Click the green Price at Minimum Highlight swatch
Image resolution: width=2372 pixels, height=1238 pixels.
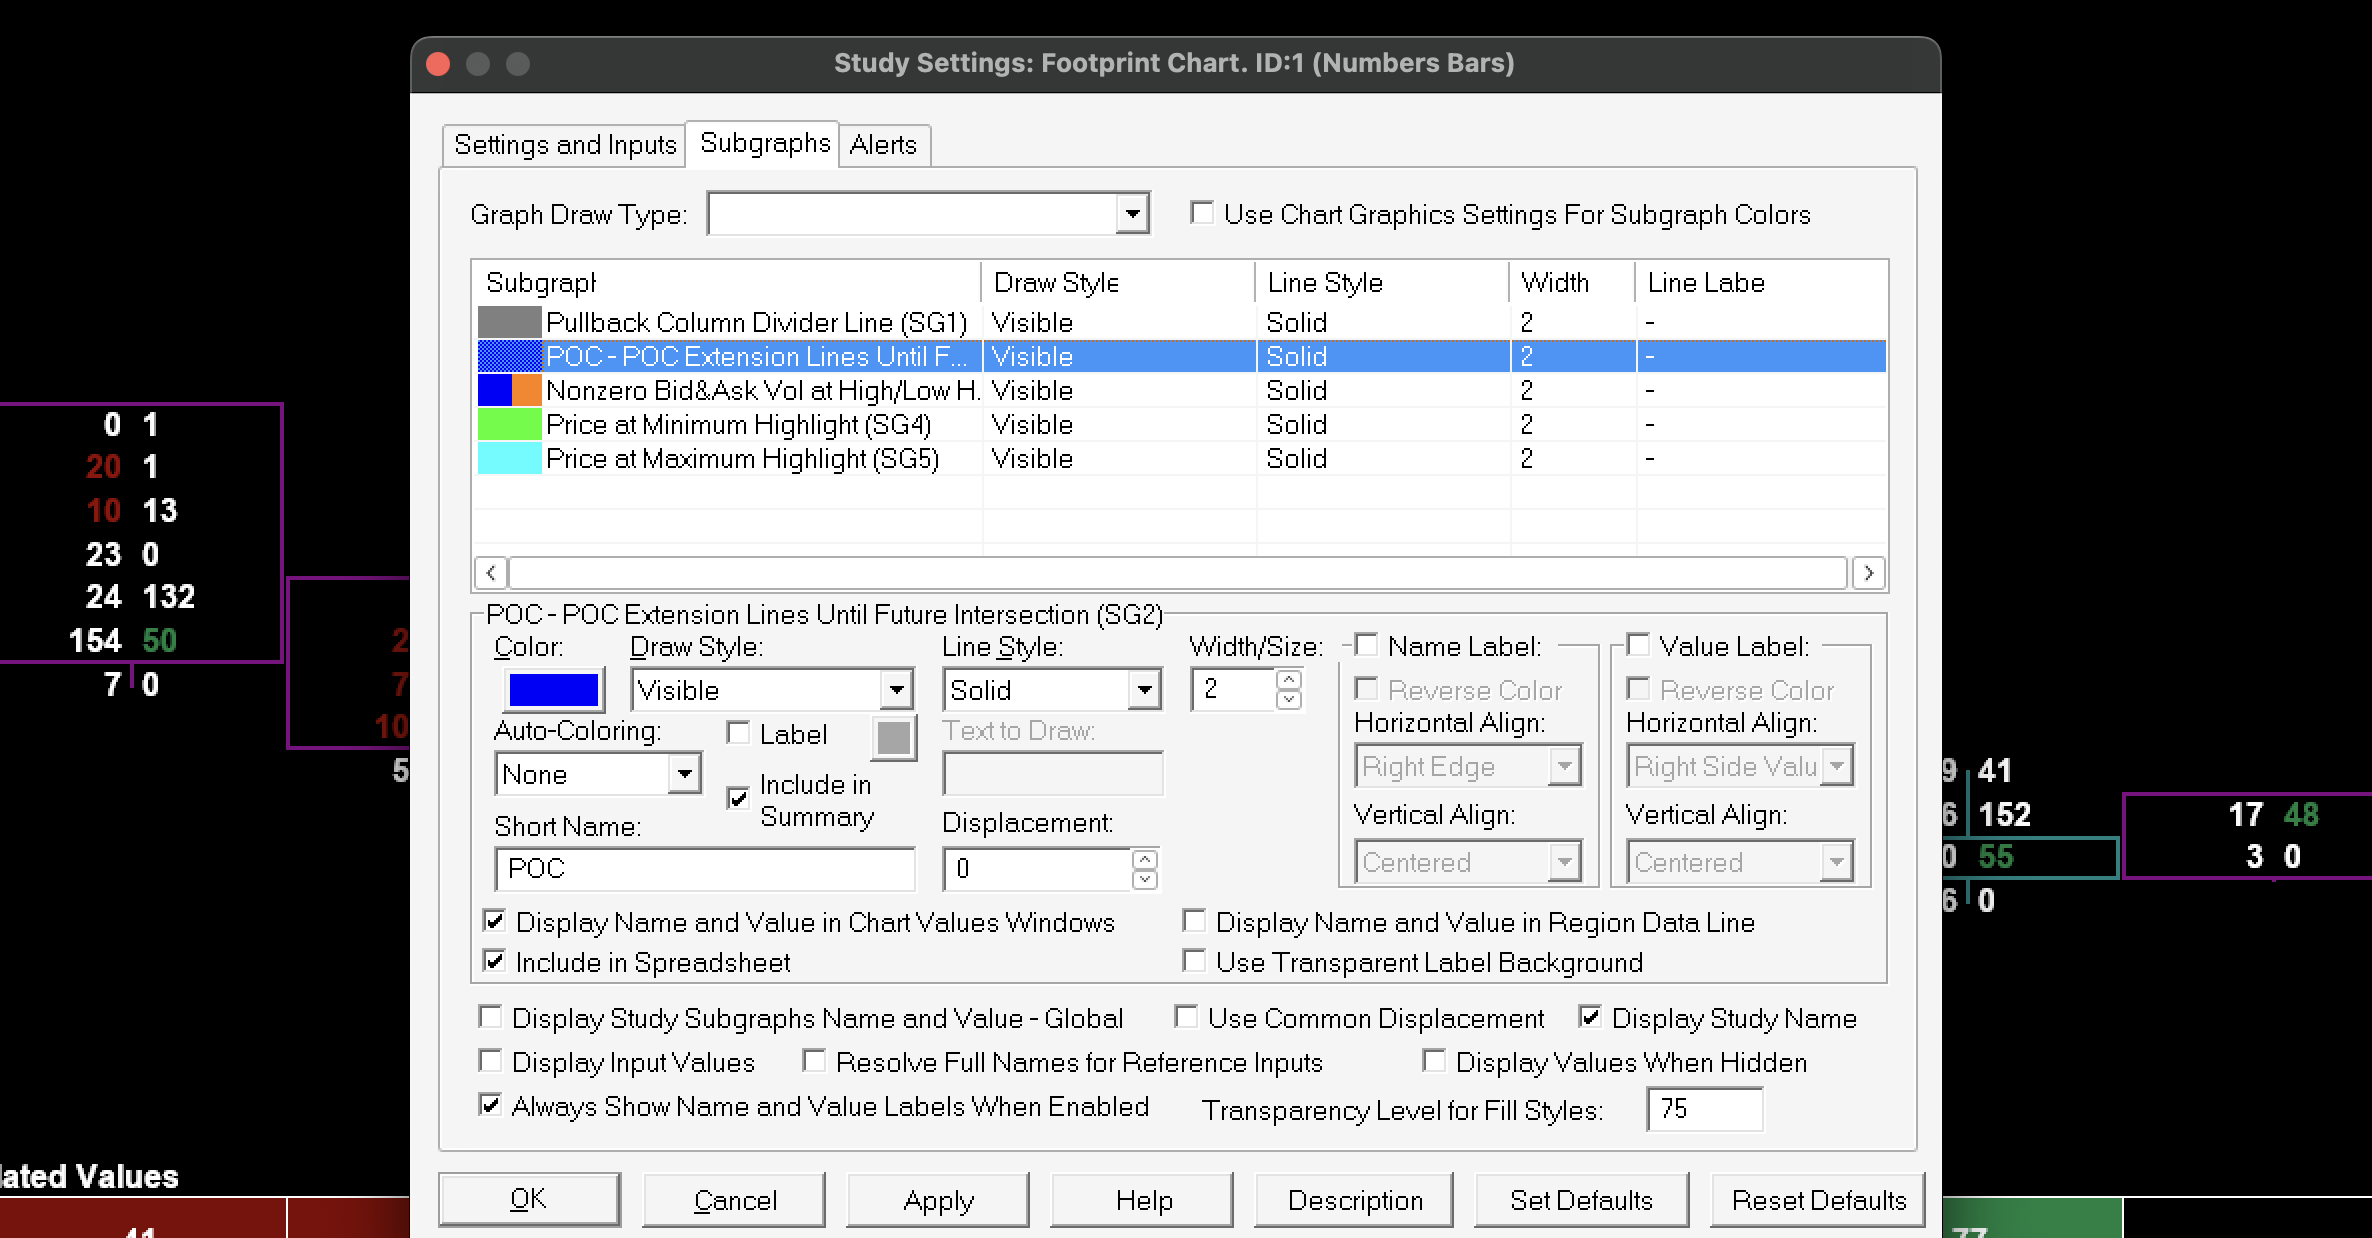(x=509, y=425)
